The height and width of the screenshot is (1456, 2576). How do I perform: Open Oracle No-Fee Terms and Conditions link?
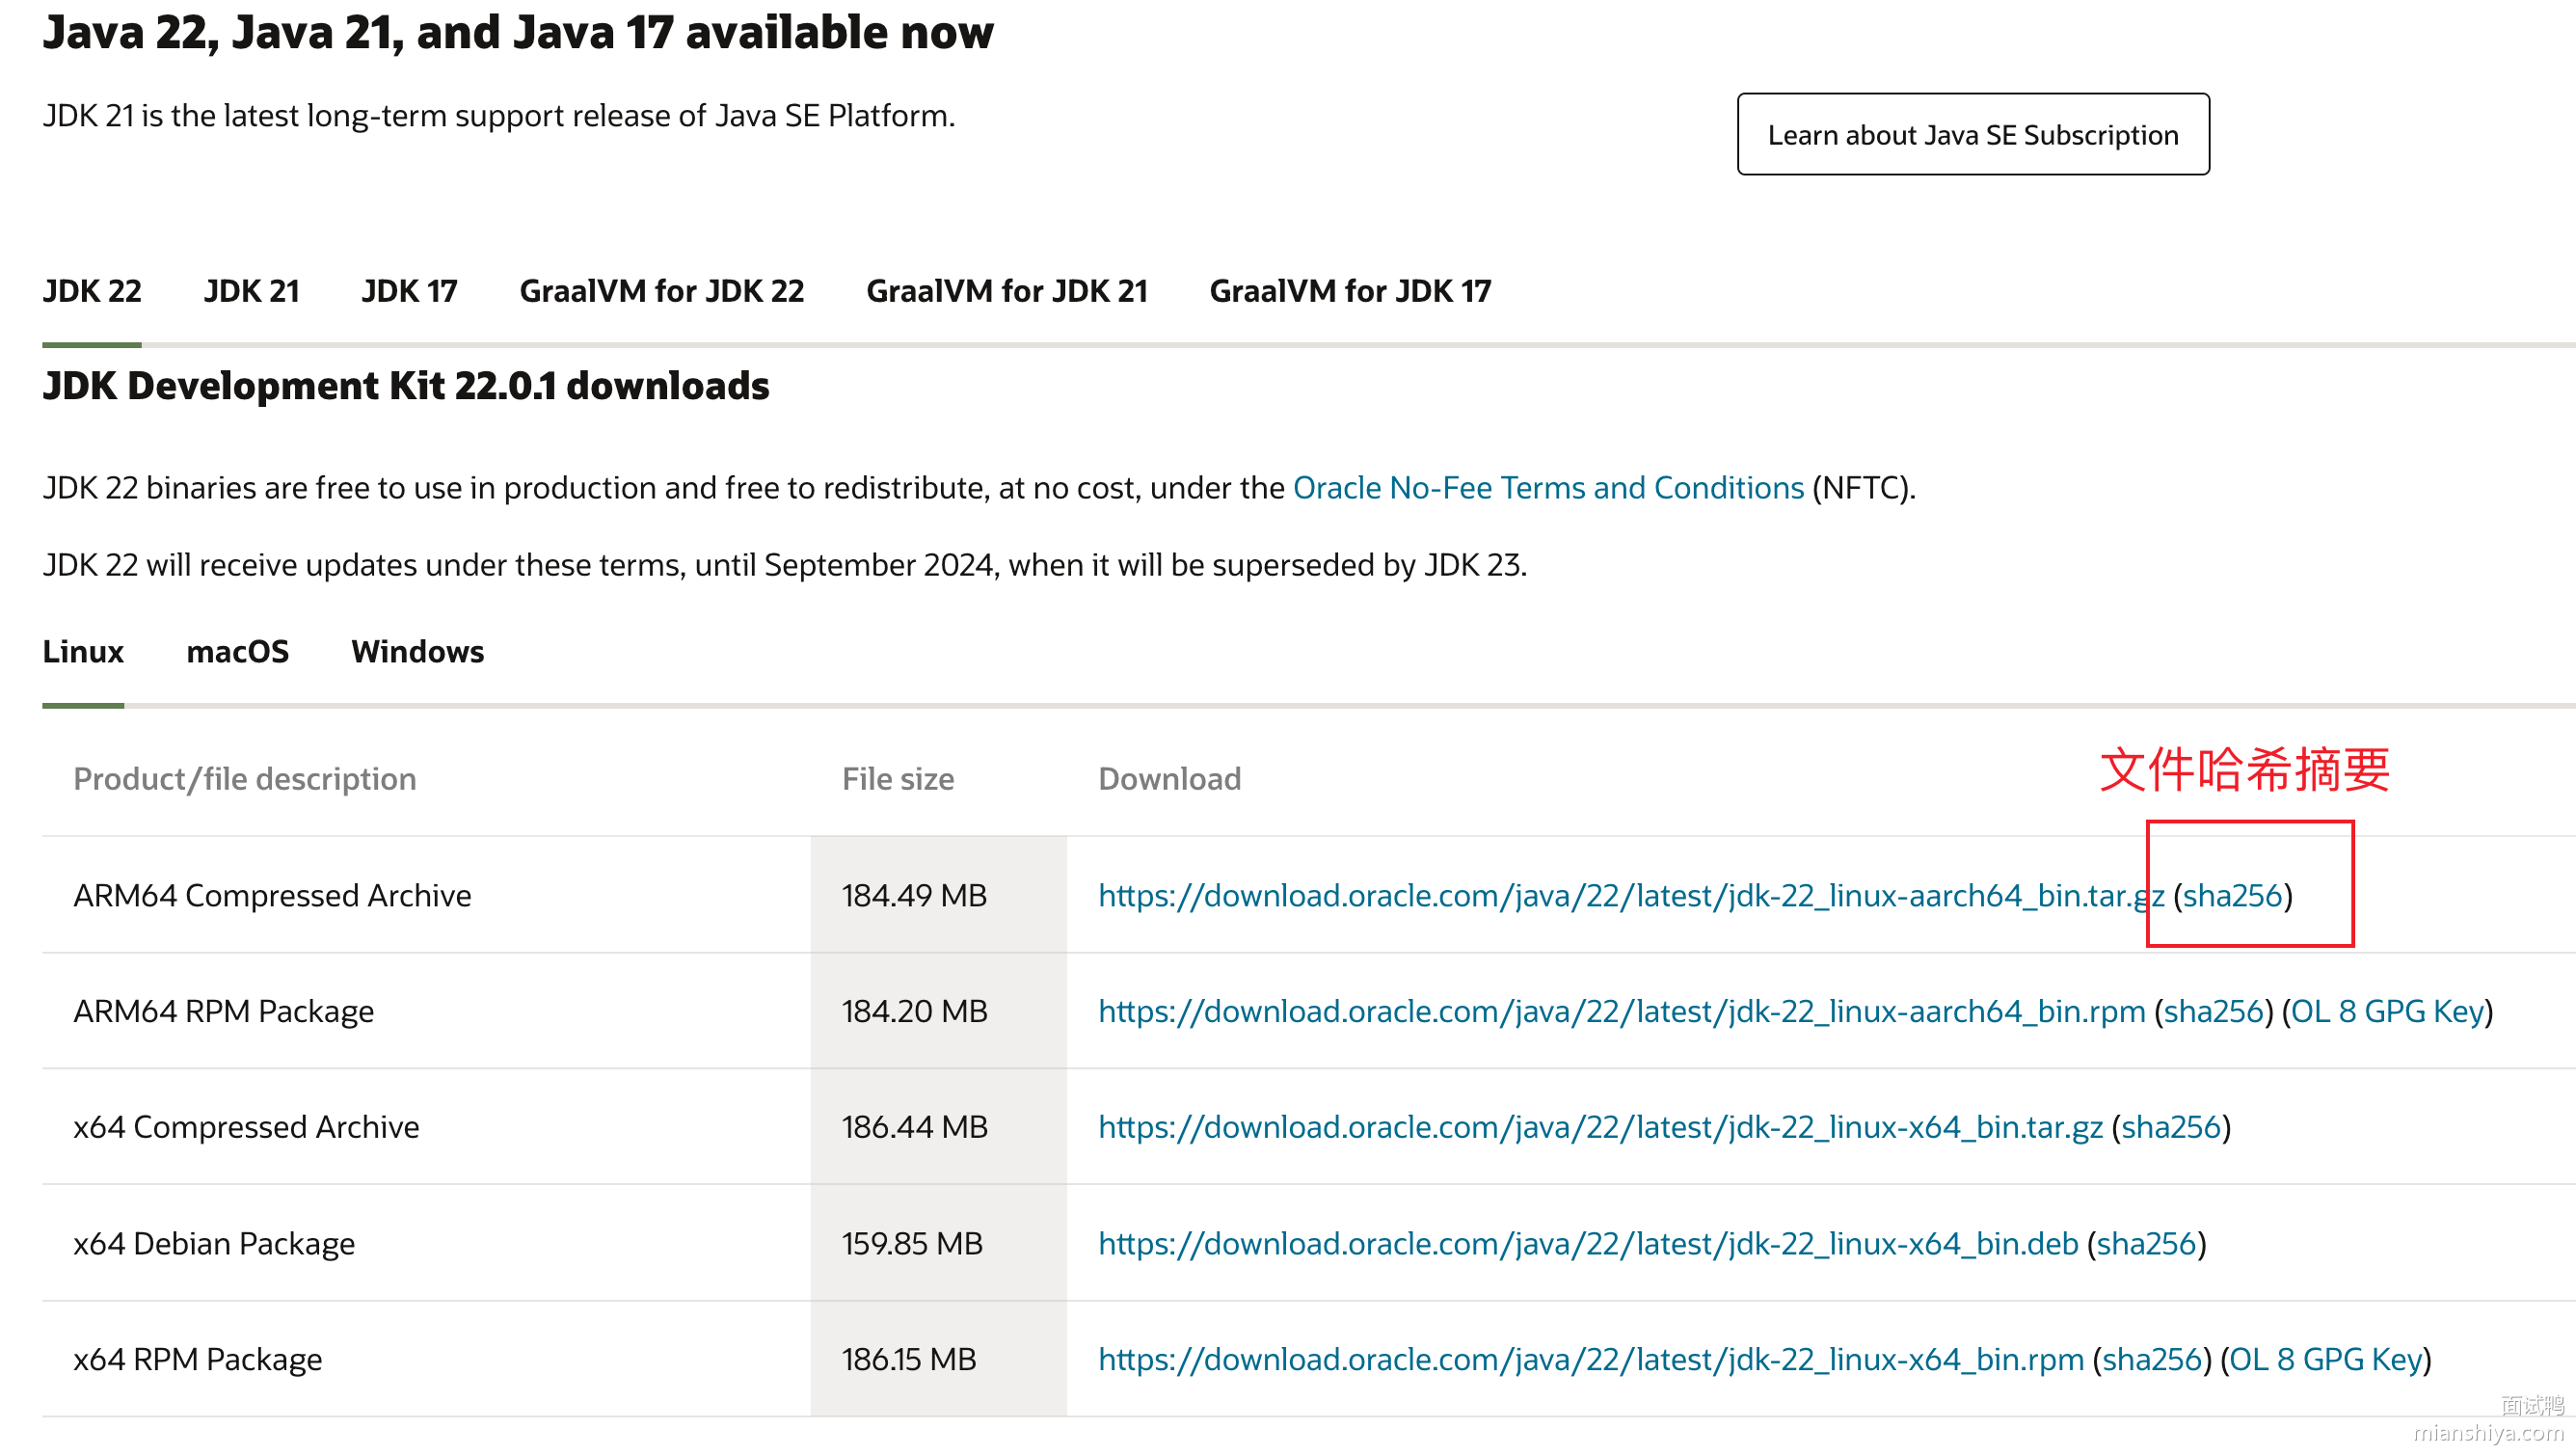point(1548,488)
